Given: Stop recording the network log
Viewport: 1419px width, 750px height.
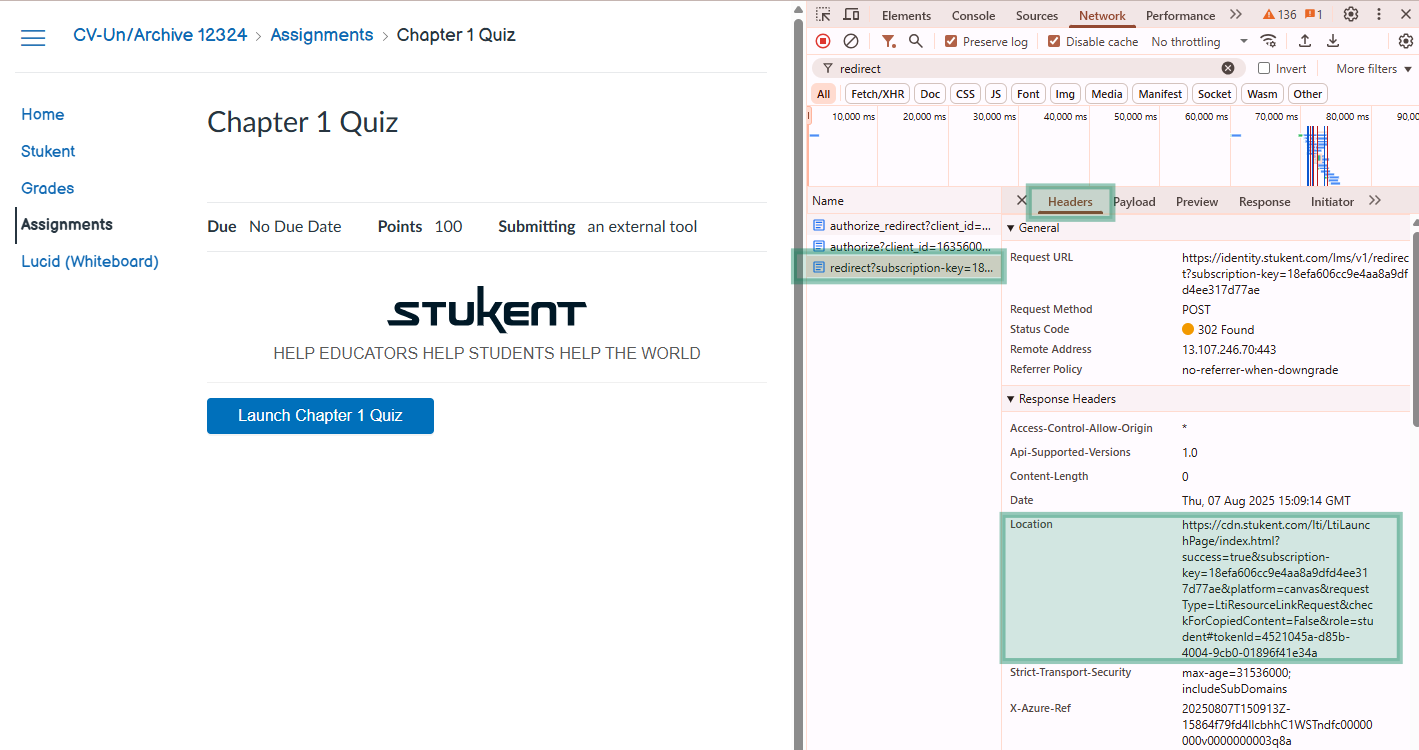Looking at the screenshot, I should coord(823,41).
